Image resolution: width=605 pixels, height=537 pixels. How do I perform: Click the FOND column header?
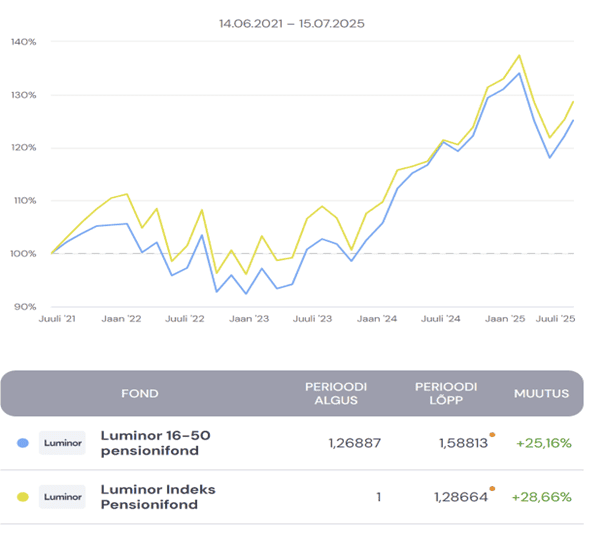(140, 393)
